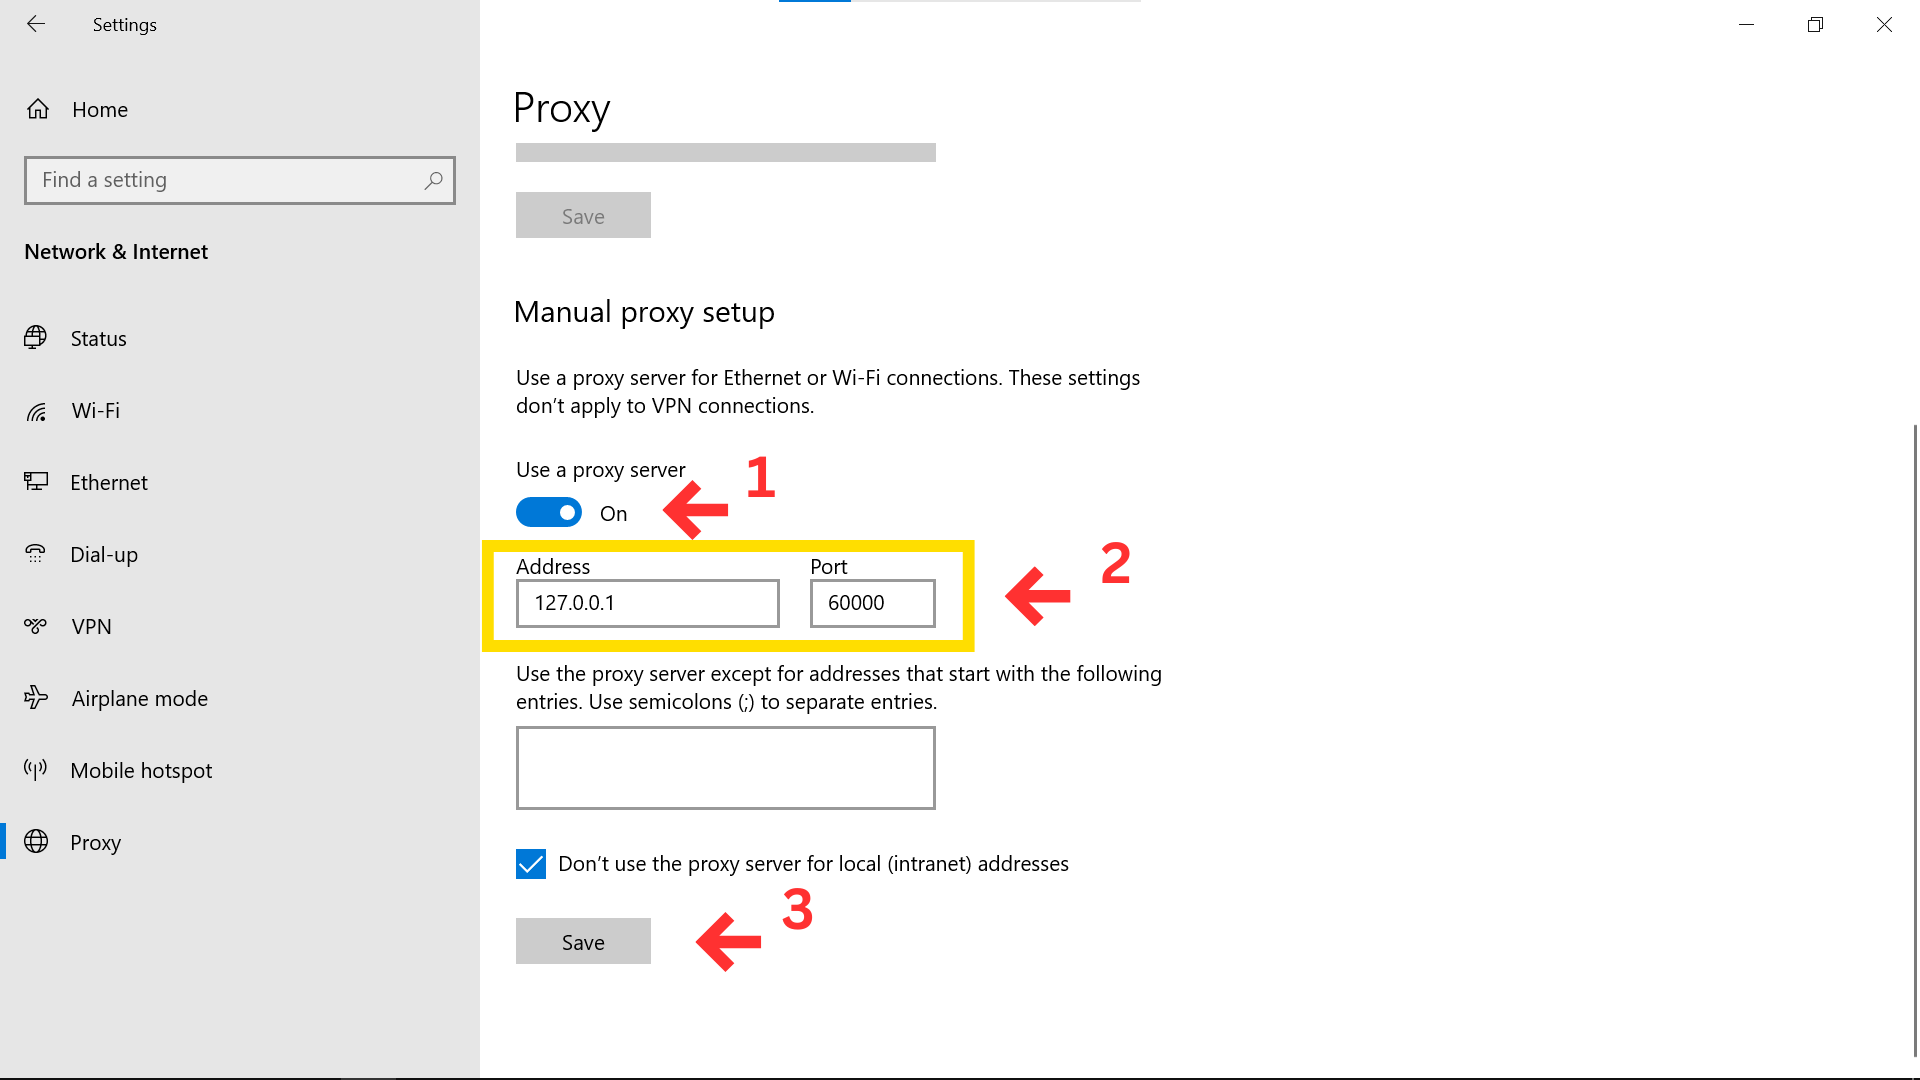Click the Ethernet monitor icon

[36, 482]
